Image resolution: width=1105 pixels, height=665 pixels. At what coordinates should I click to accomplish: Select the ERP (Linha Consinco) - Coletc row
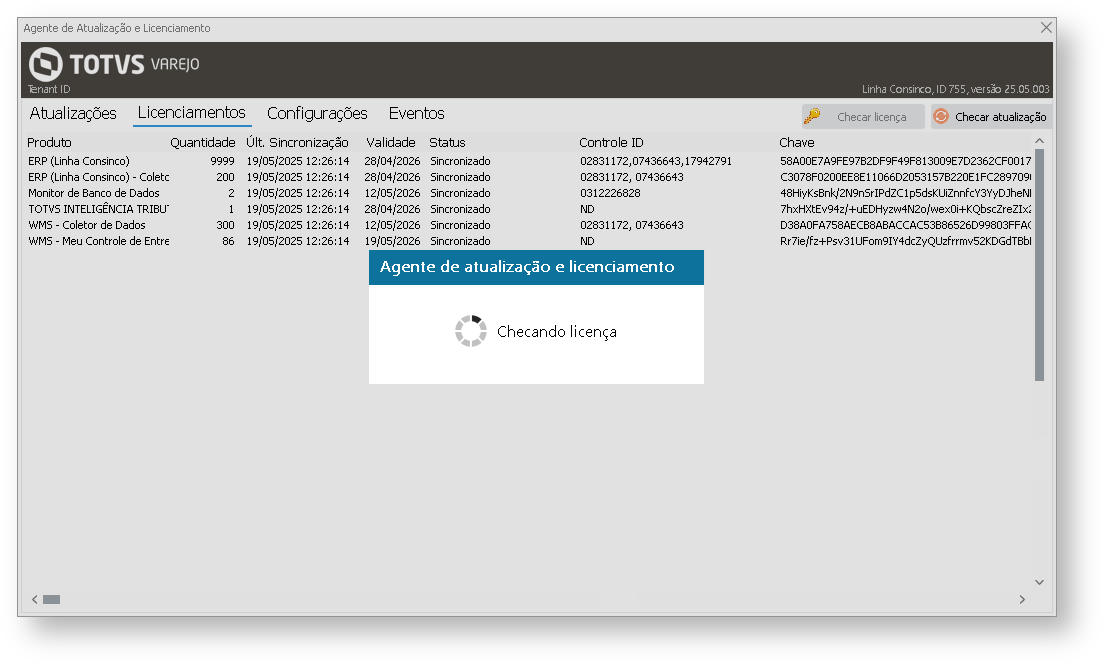529,178
